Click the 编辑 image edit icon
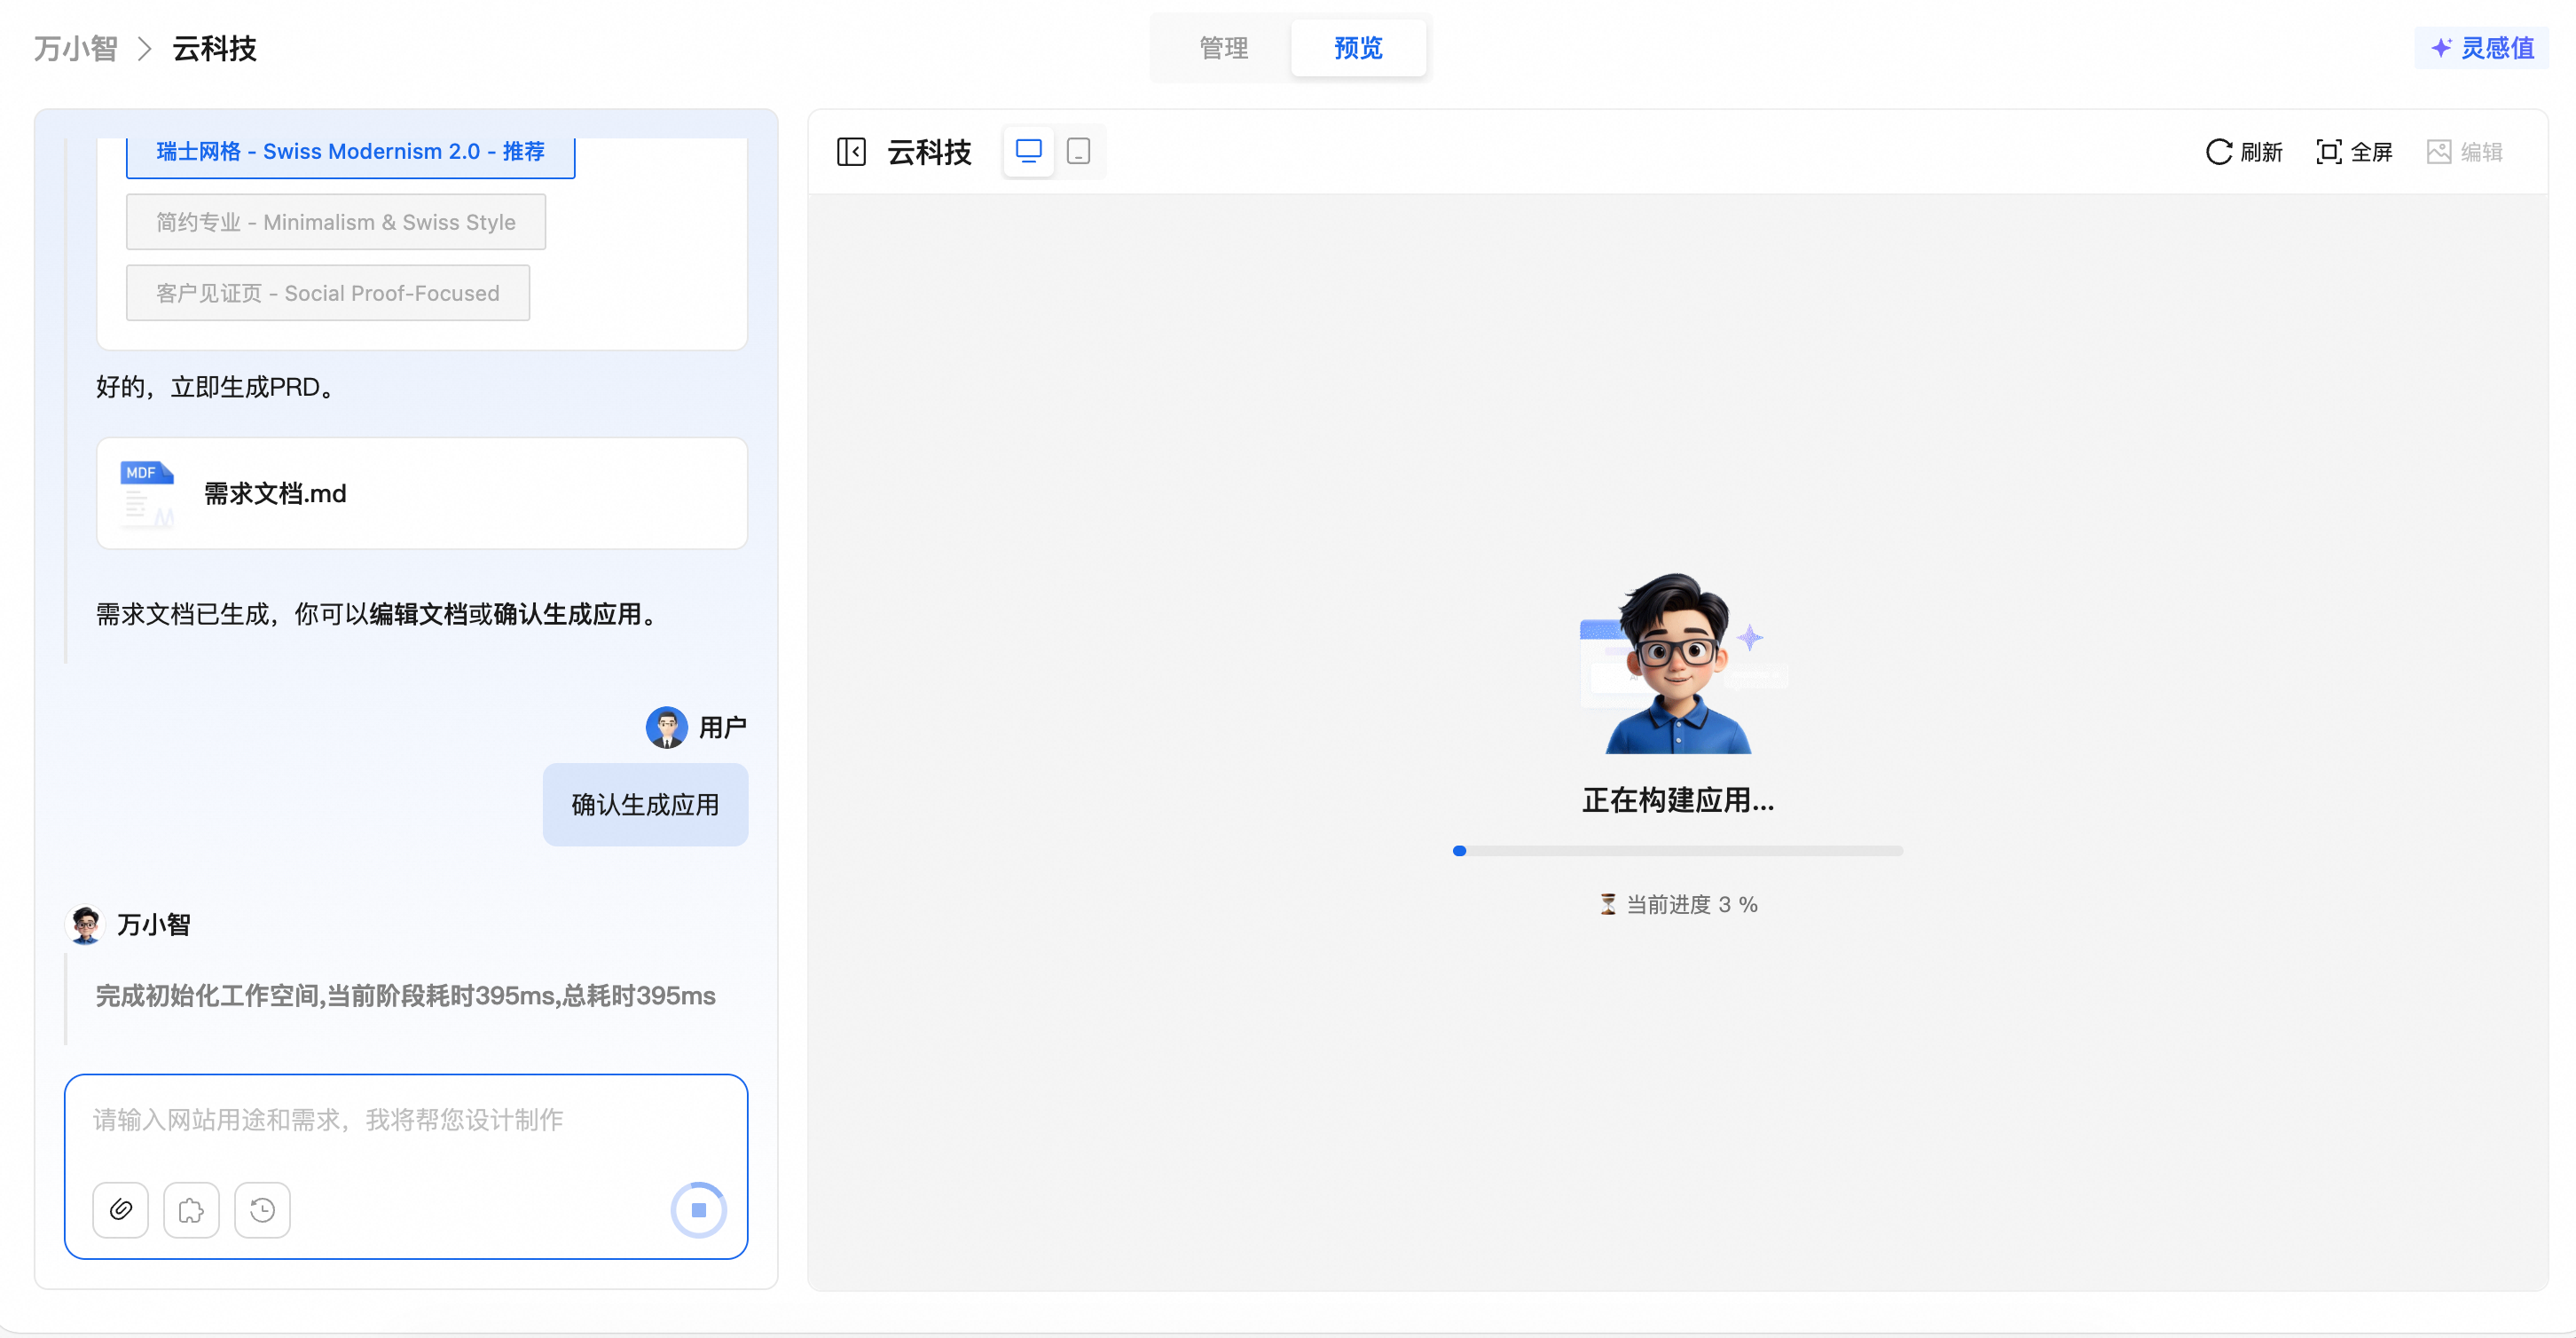This screenshot has width=2576, height=1338. pos(2439,152)
